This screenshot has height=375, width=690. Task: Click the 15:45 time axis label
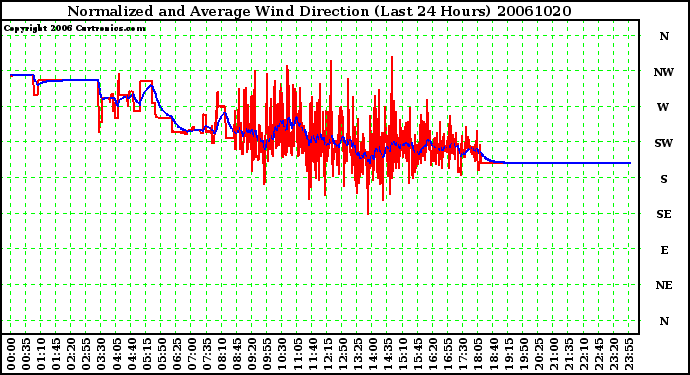point(418,354)
